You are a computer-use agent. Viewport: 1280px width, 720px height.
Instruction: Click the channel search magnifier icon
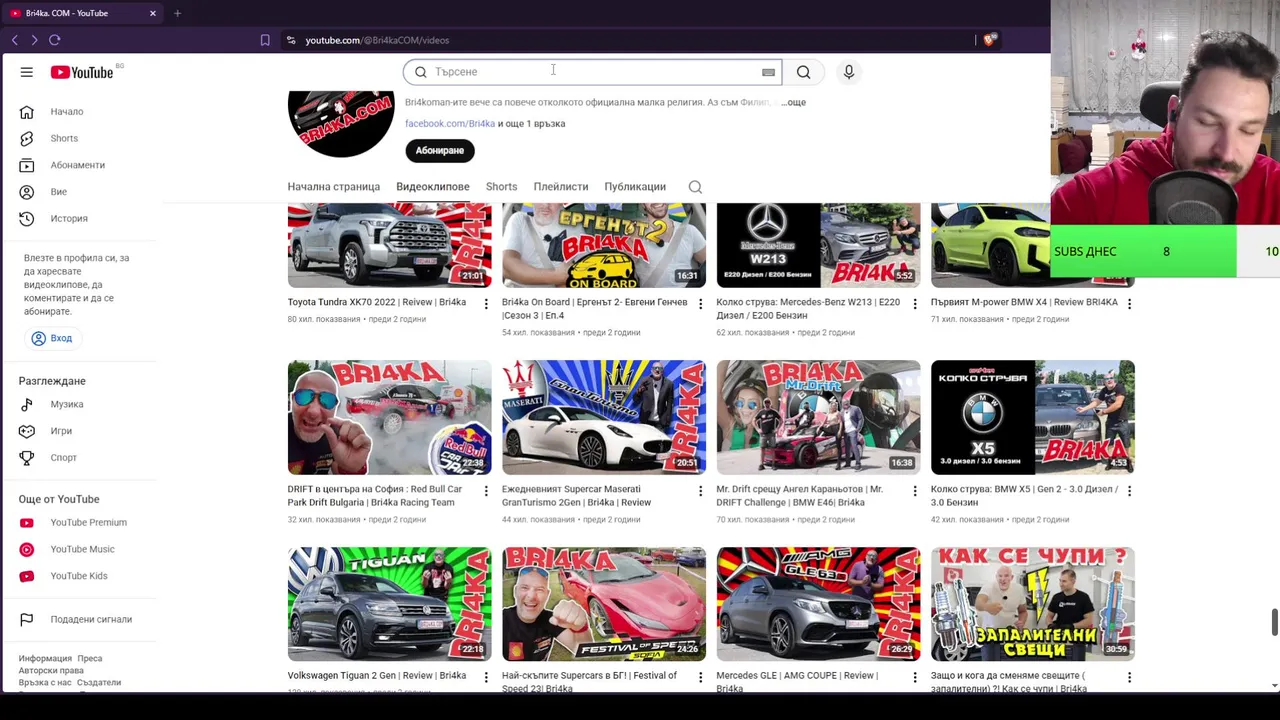tap(695, 187)
